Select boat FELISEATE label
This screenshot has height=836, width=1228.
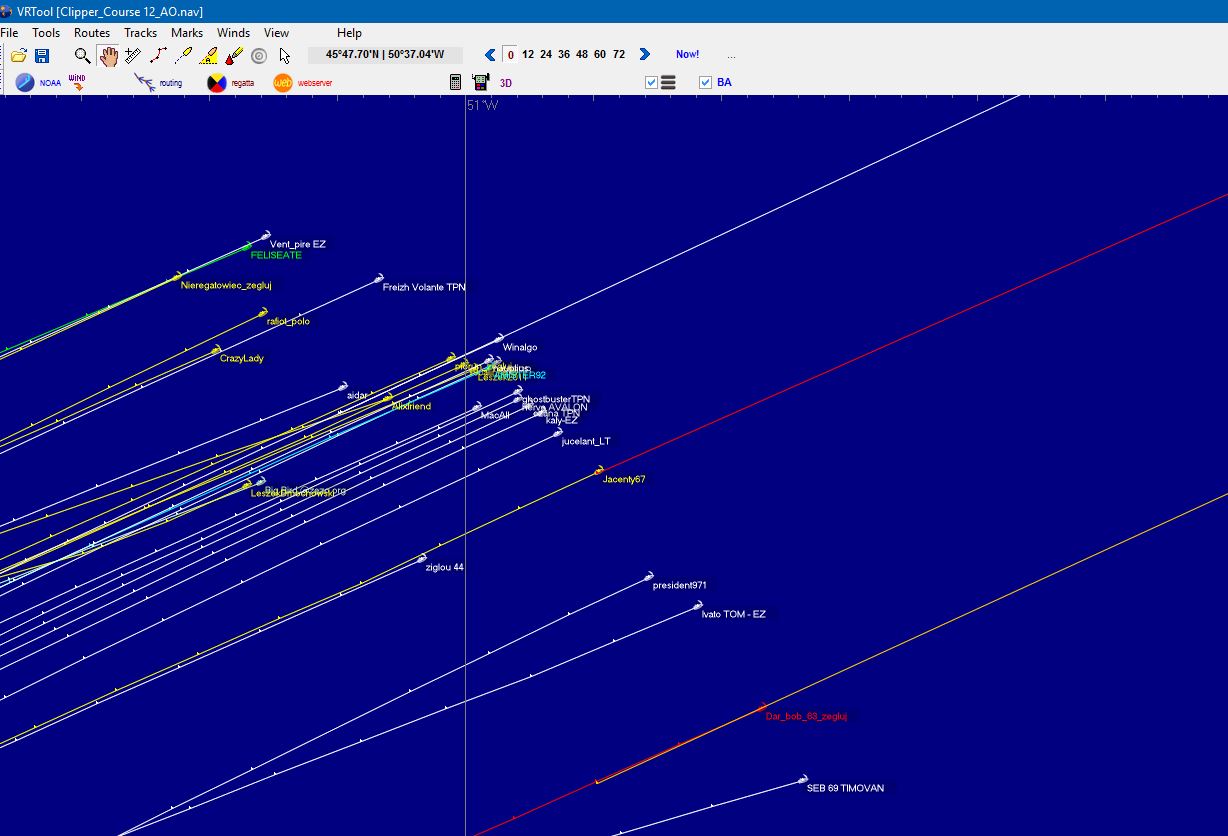click(x=276, y=255)
